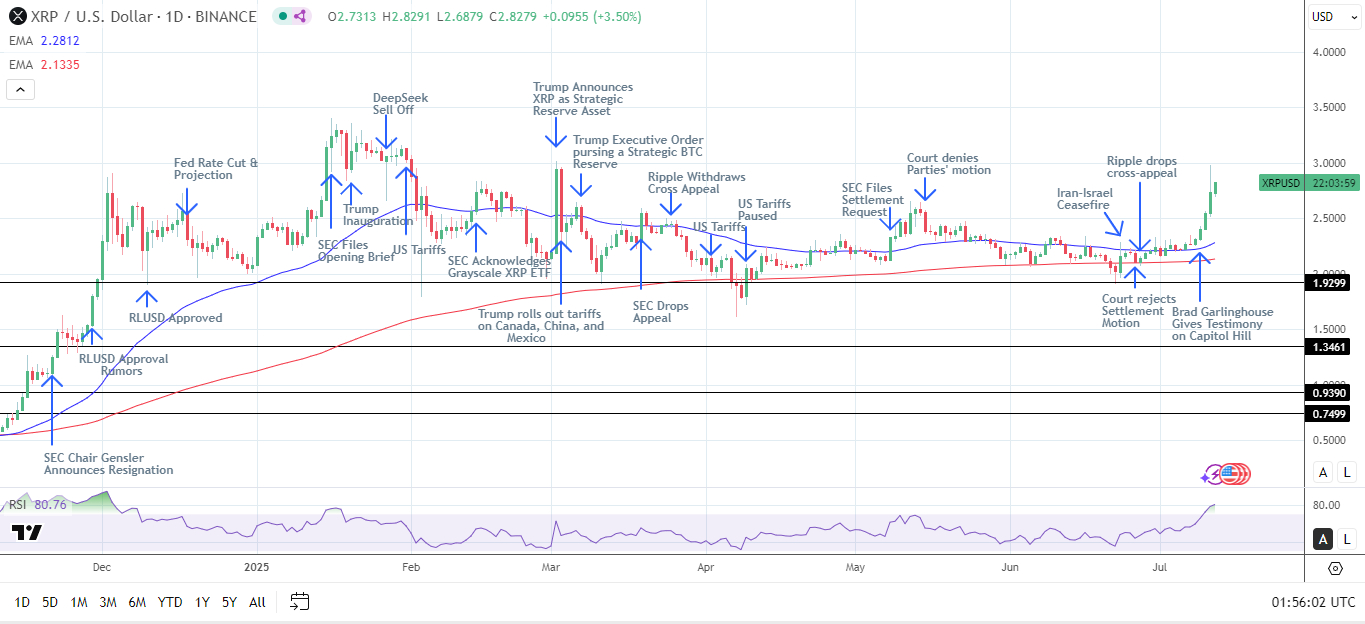This screenshot has width=1365, height=624.
Task: Open the USD currency dropdown
Action: pyautogui.click(x=1334, y=16)
